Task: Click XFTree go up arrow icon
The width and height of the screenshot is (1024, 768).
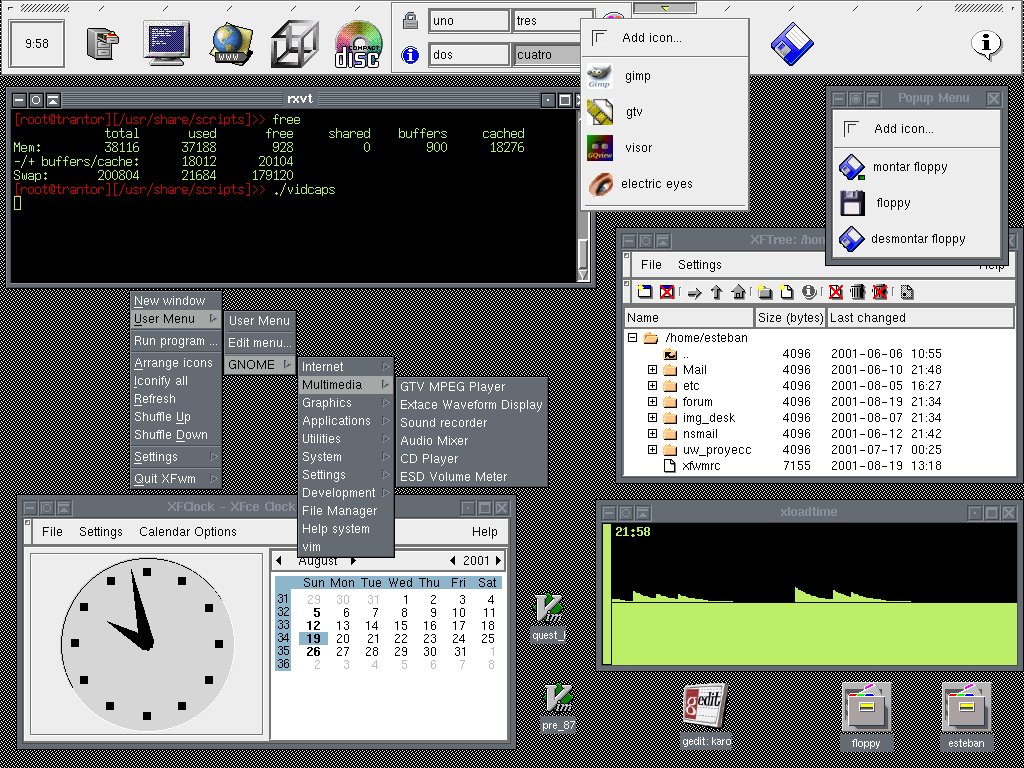Action: [716, 292]
